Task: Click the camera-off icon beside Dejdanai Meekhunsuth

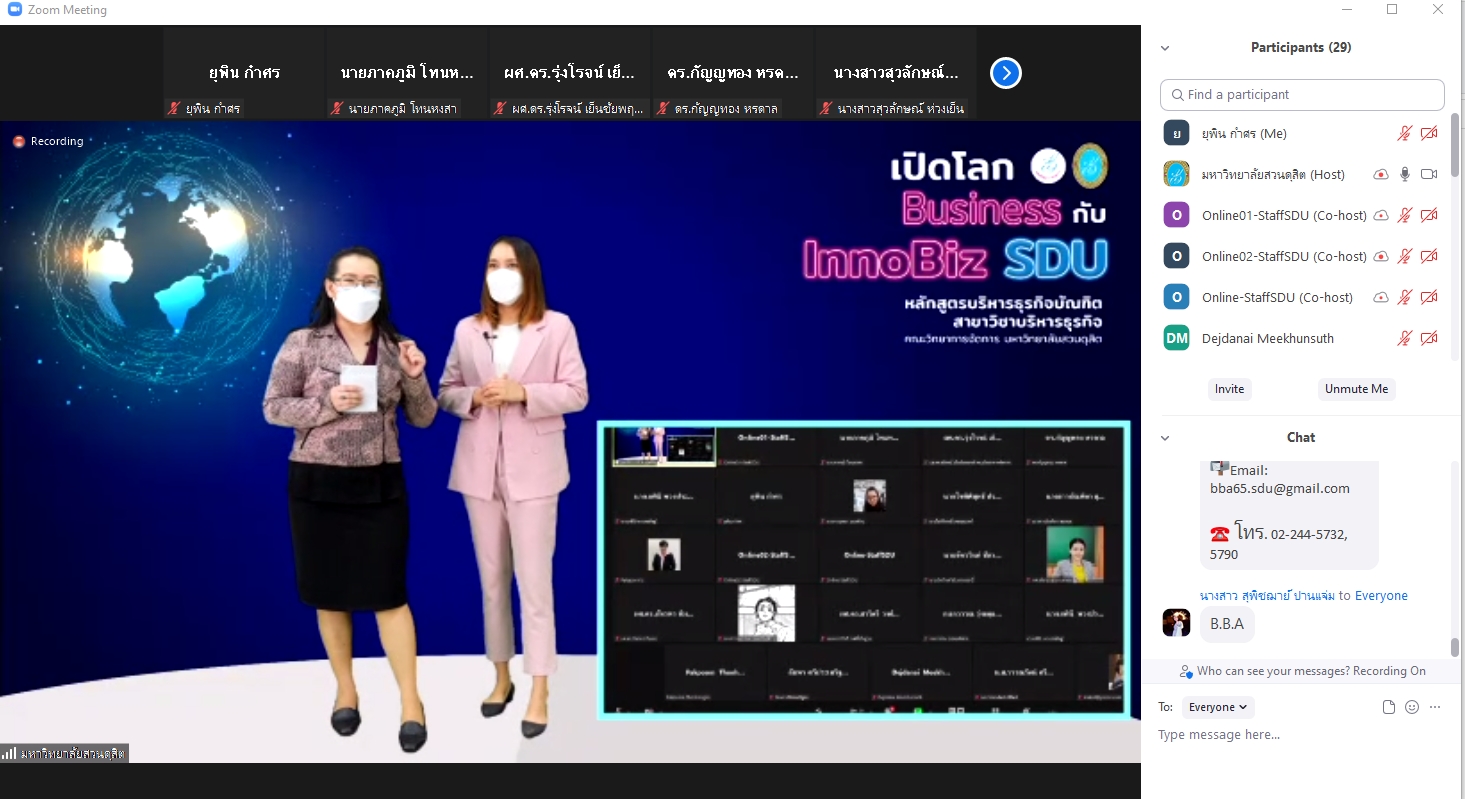Action: pyautogui.click(x=1429, y=338)
